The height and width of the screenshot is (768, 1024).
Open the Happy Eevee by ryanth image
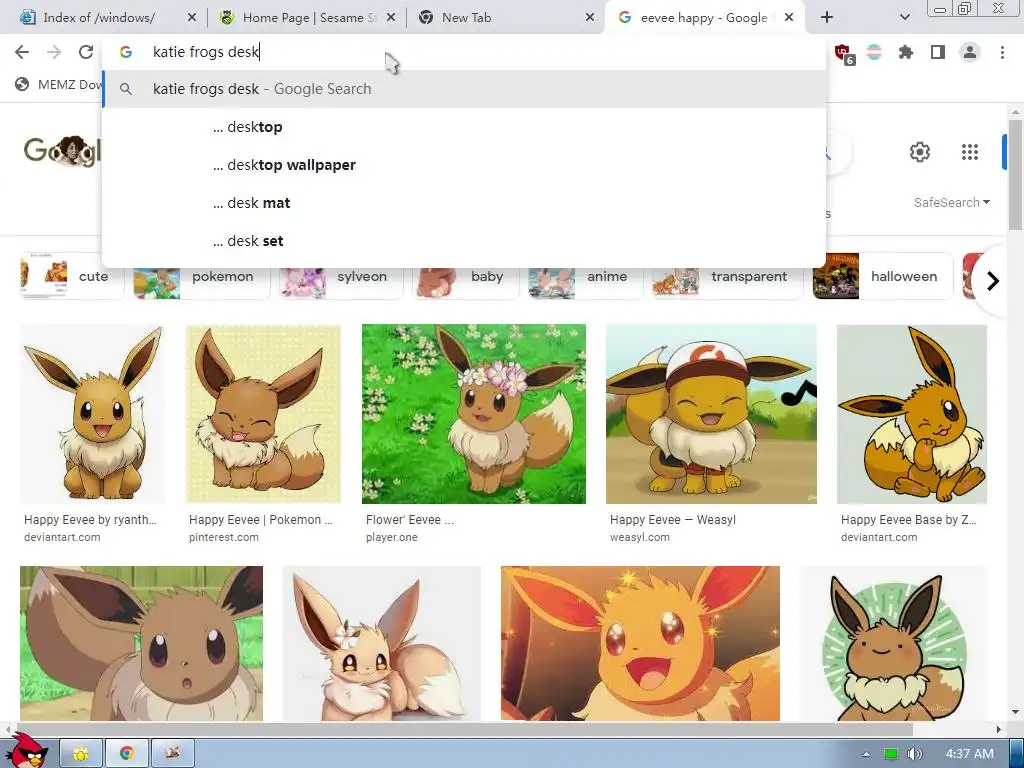(x=92, y=414)
